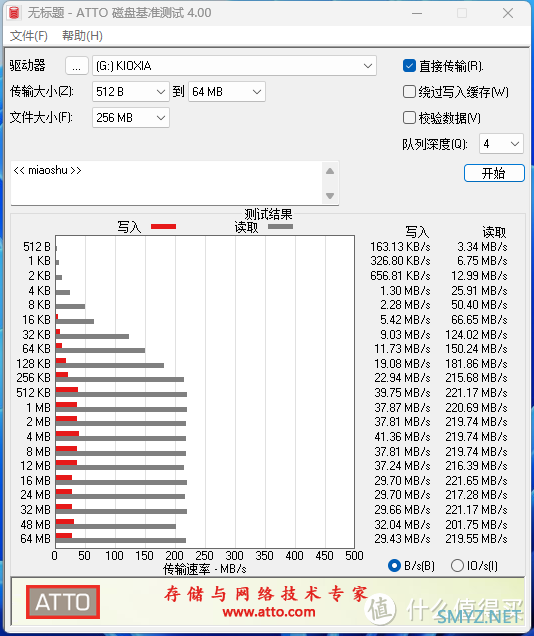Click the 队列深度(Q) label

coord(435,144)
